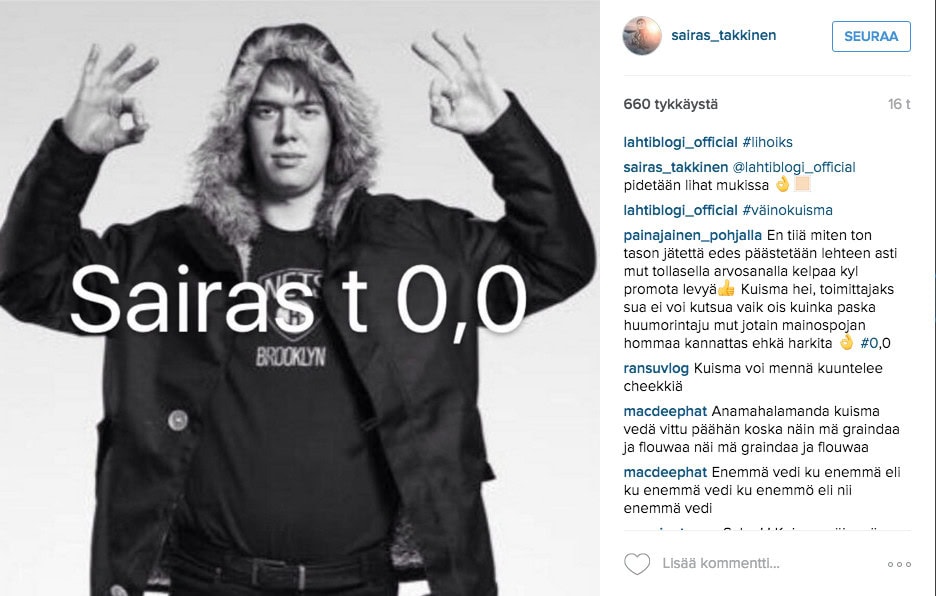Click the @lahtiblogi_official mention
Image resolution: width=936 pixels, height=596 pixels.
tap(794, 167)
